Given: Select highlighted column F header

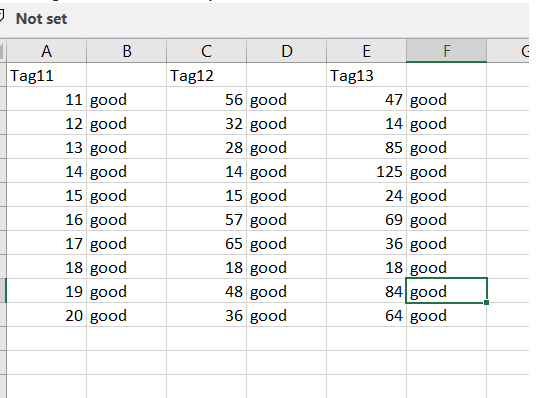Looking at the screenshot, I should [446, 51].
